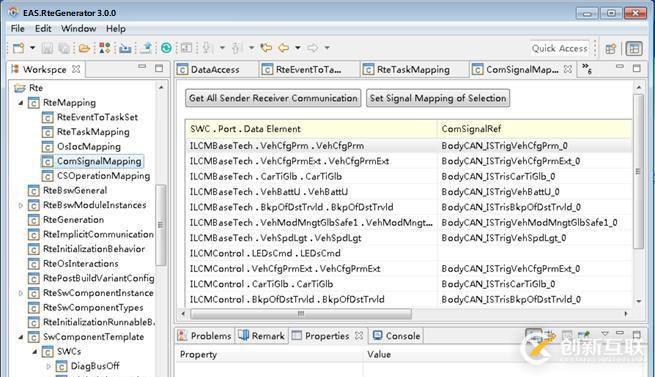Click the yellow Back arrow icon
This screenshot has height=377, width=655.
click(x=284, y=48)
